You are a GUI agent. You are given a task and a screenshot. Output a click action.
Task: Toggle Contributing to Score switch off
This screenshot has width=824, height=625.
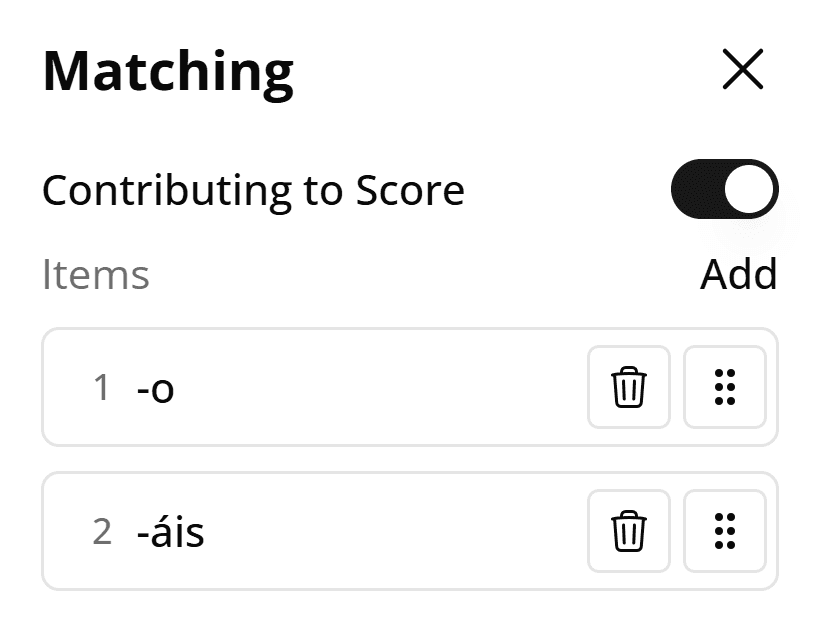click(724, 189)
